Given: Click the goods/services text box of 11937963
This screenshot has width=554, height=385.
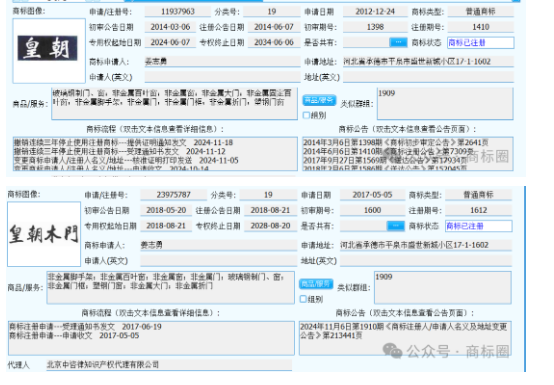Looking at the screenshot, I should (x=175, y=103).
